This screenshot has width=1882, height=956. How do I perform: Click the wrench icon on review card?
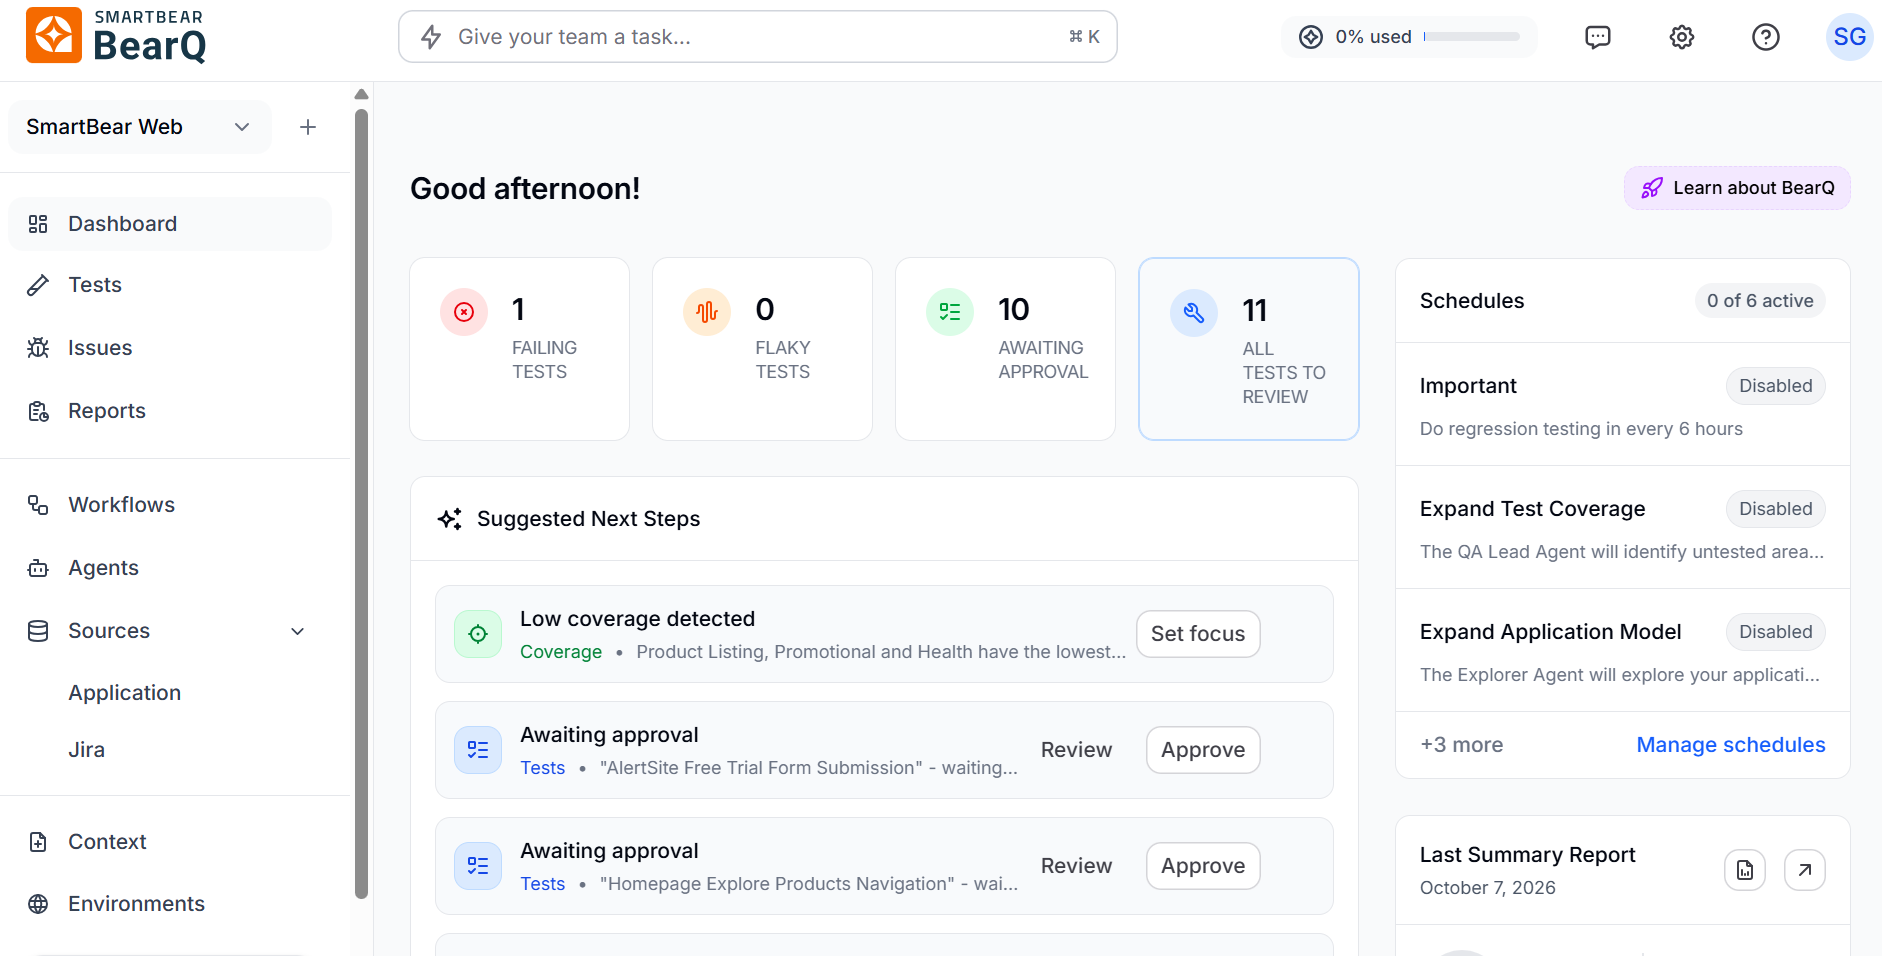pos(1194,313)
